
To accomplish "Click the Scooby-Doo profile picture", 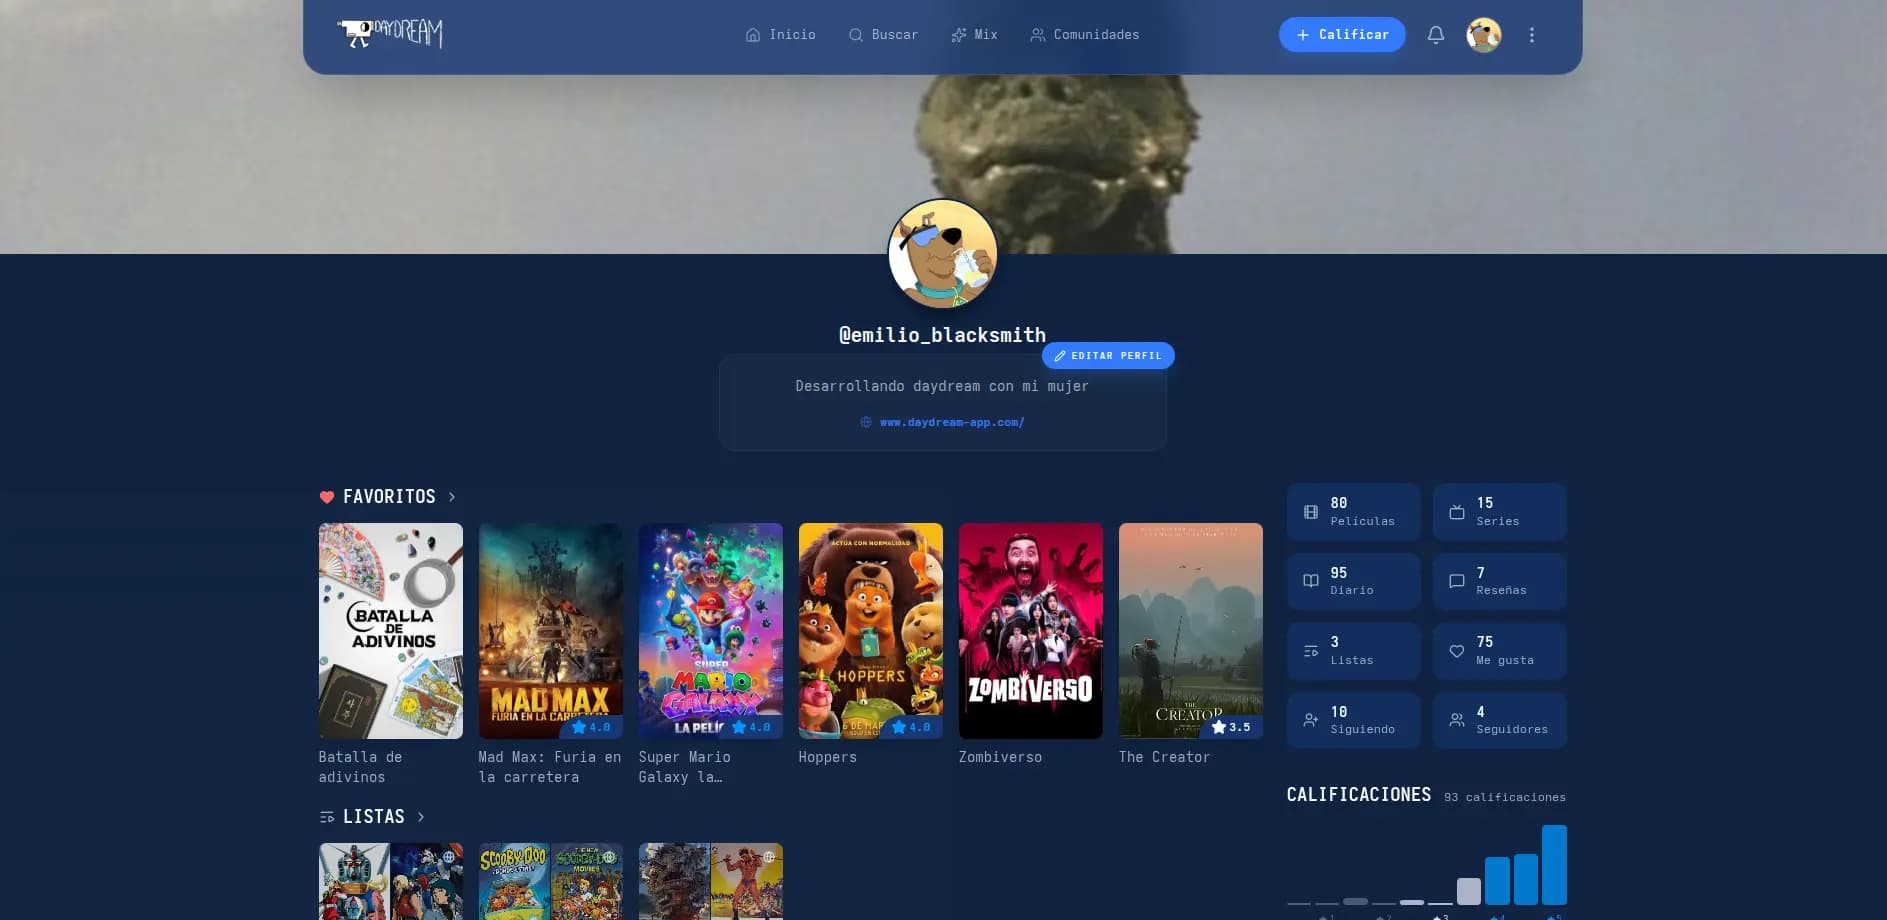I will click(943, 253).
